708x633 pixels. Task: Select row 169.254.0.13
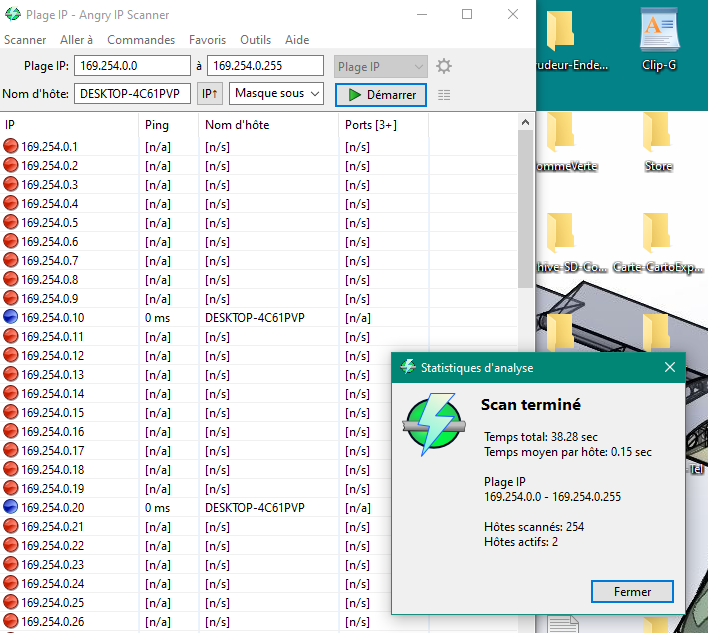pos(196,374)
